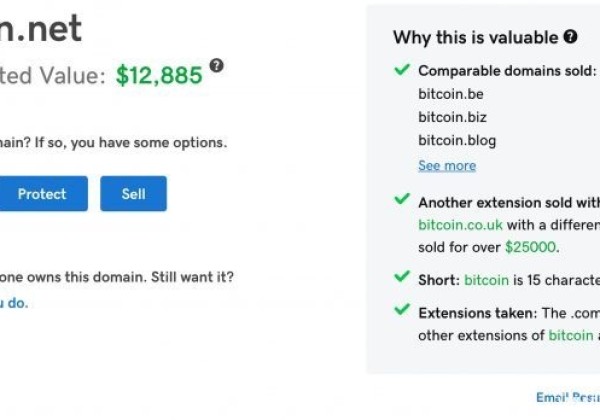Image resolution: width=600 pixels, height=420 pixels.
Task: Expand comparable domains with See more
Action: point(447,165)
